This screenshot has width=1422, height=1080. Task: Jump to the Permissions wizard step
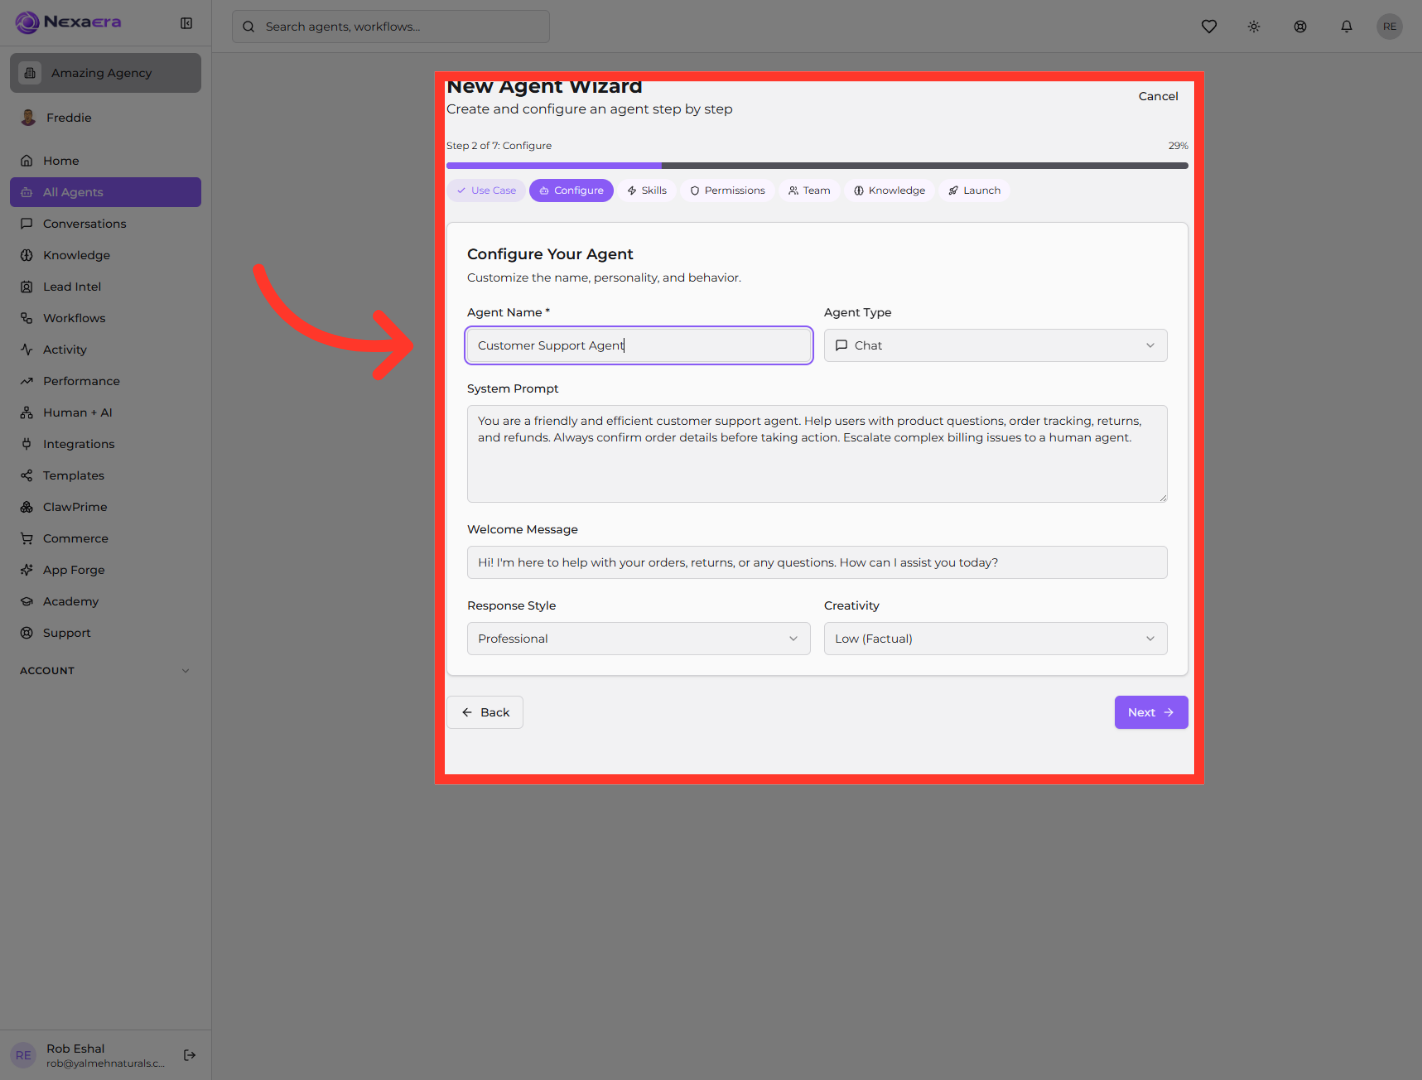pyautogui.click(x=727, y=191)
